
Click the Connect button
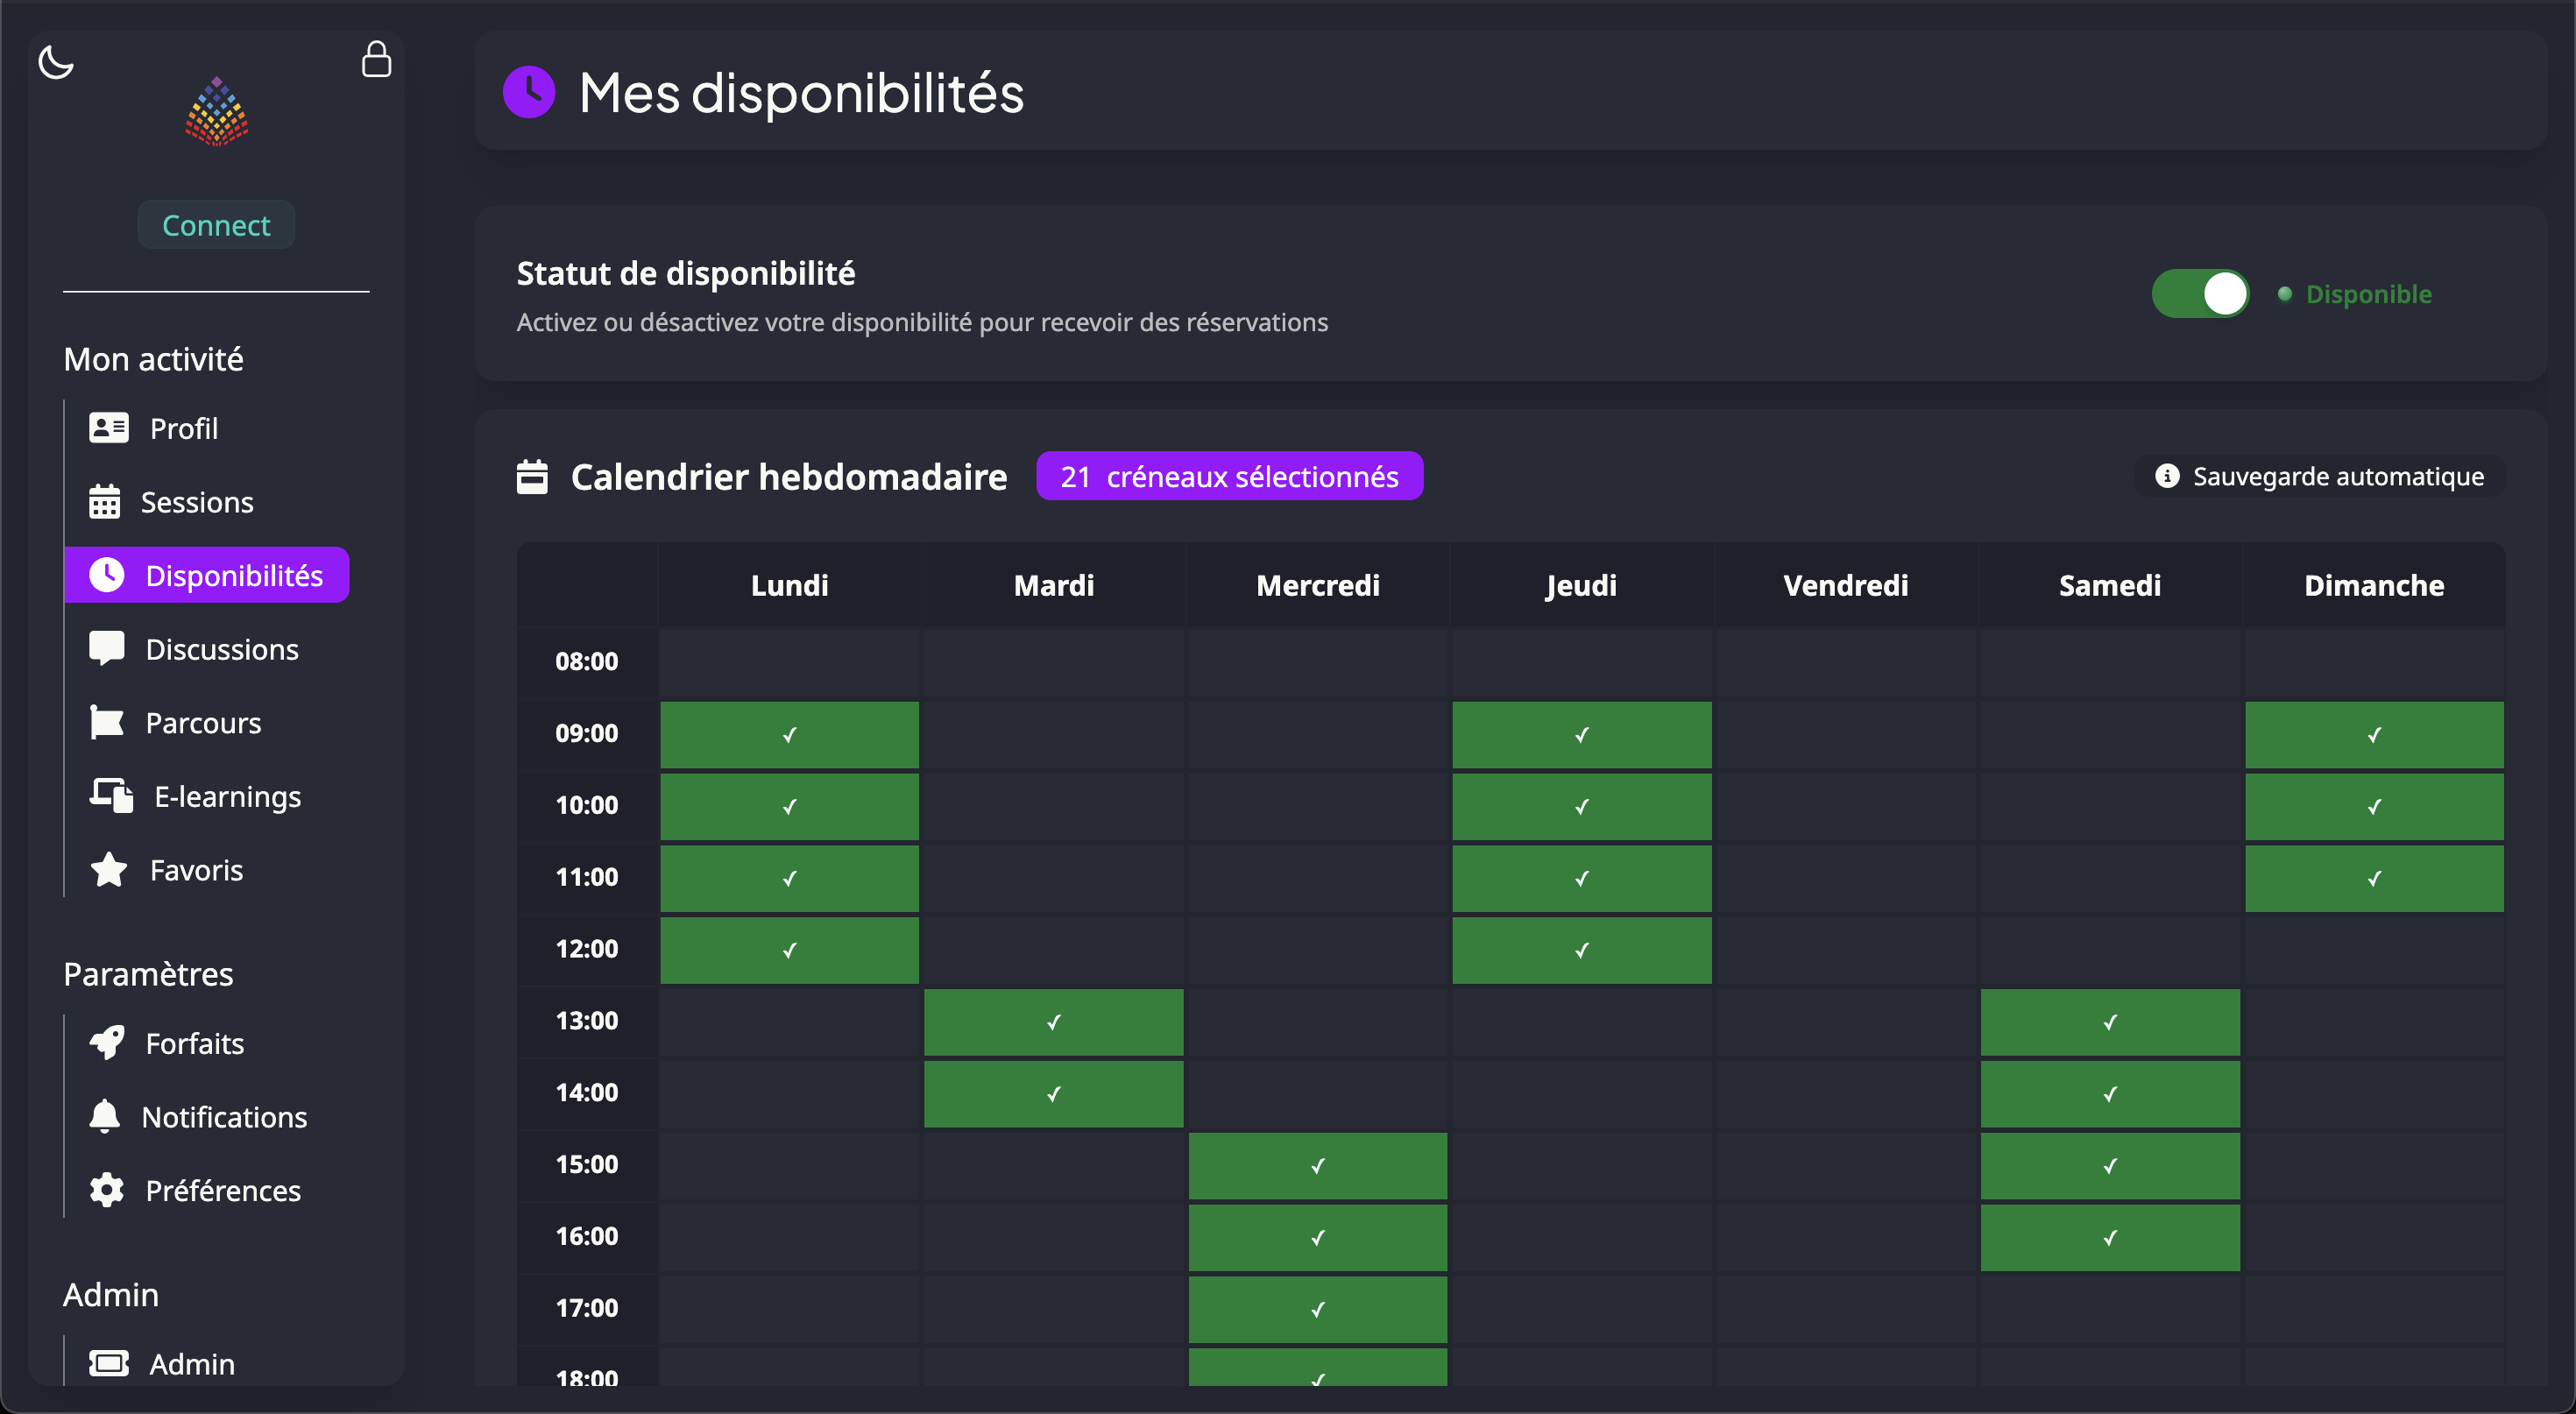coord(216,225)
